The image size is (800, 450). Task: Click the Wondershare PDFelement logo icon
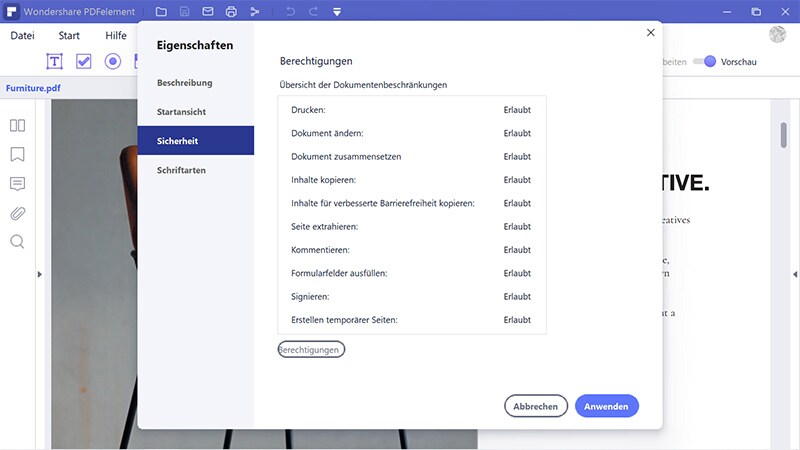pyautogui.click(x=11, y=11)
